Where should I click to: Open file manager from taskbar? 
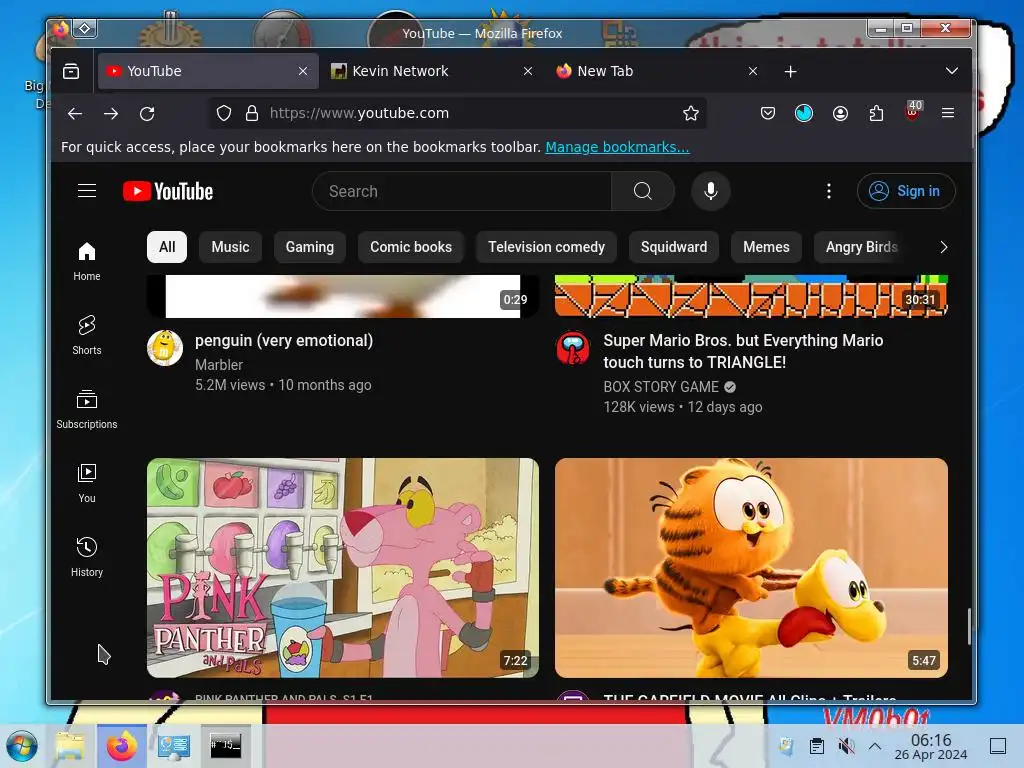tap(70, 746)
